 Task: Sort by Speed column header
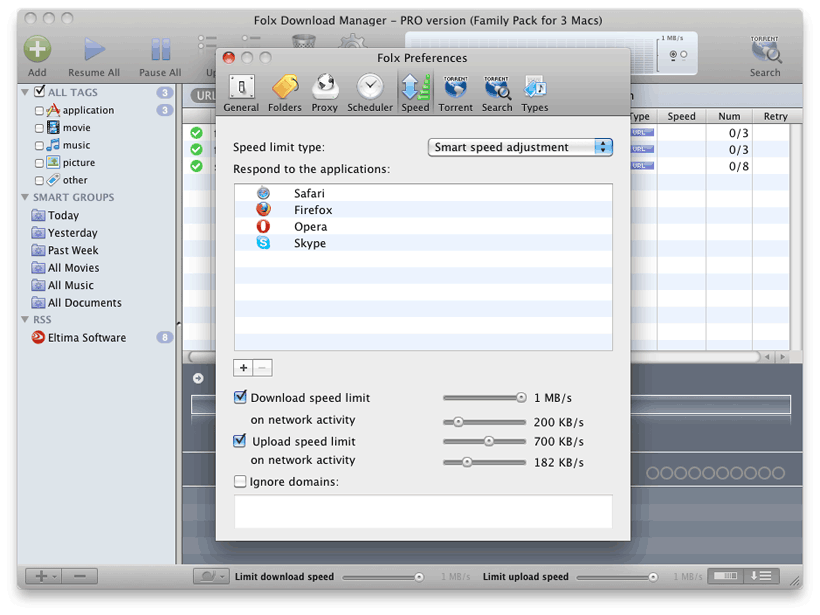pos(681,116)
